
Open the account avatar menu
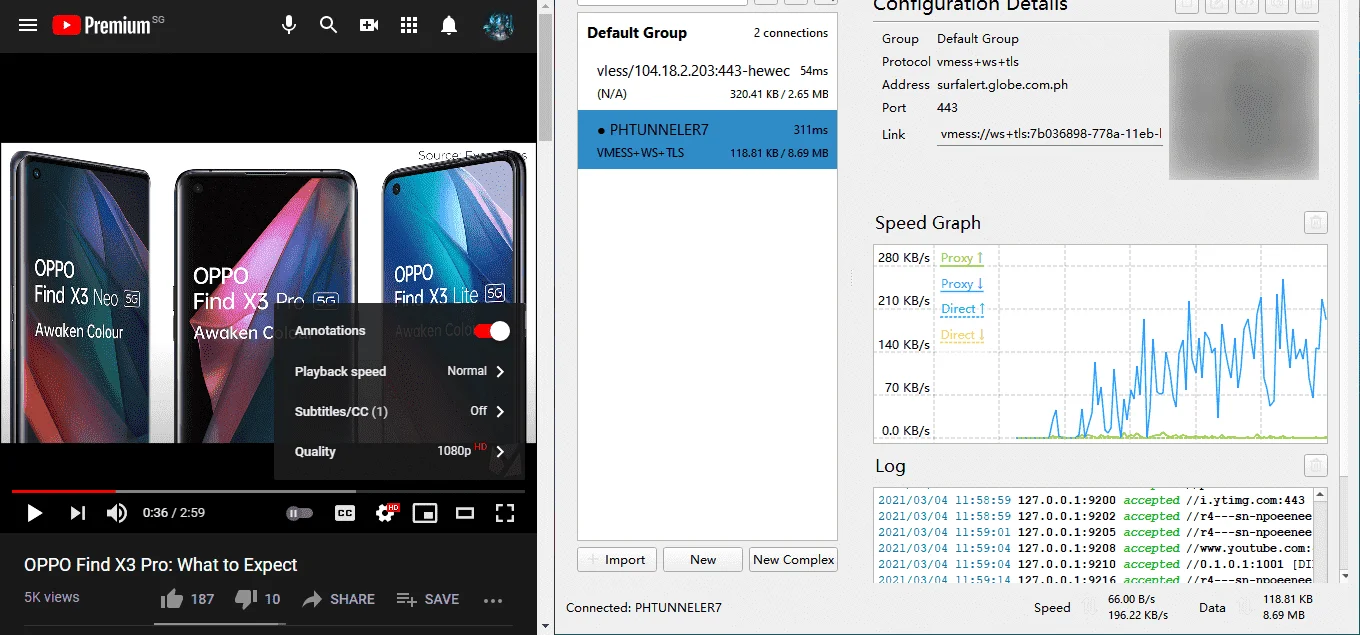pyautogui.click(x=497, y=25)
